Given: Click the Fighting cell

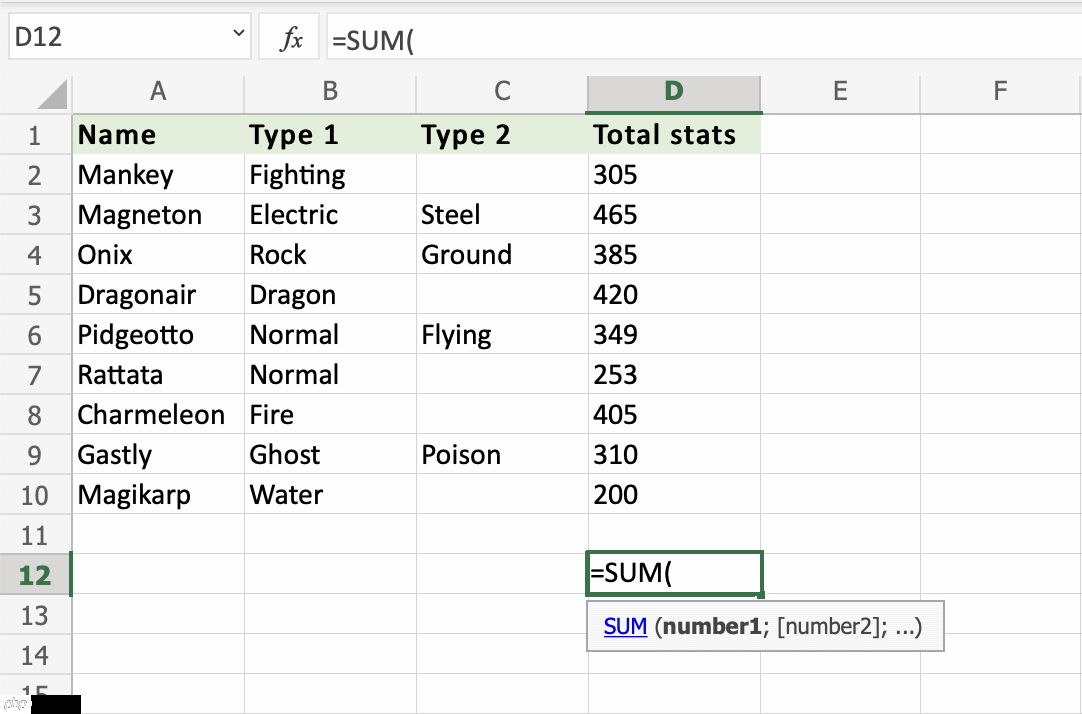Looking at the screenshot, I should pos(330,175).
